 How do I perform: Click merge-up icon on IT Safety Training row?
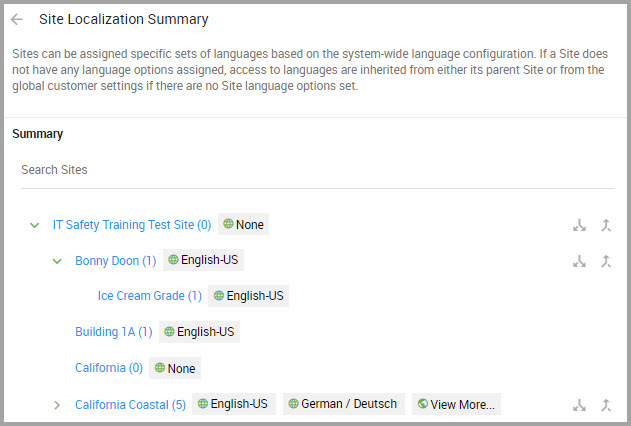(x=606, y=225)
